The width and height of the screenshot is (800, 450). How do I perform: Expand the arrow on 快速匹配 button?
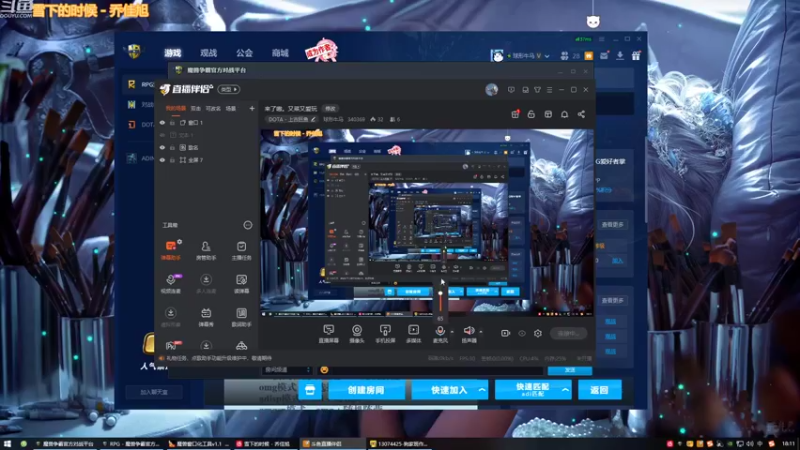point(565,390)
